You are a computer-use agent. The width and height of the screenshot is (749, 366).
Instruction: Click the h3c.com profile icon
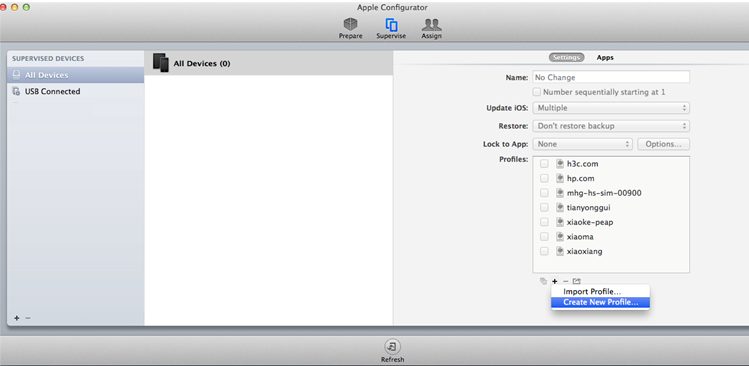560,164
